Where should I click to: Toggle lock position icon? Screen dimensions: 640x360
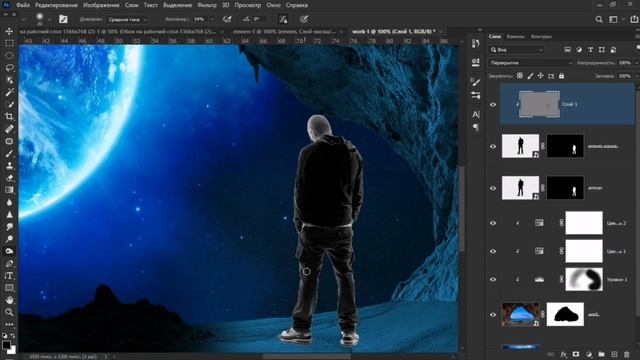(x=540, y=76)
